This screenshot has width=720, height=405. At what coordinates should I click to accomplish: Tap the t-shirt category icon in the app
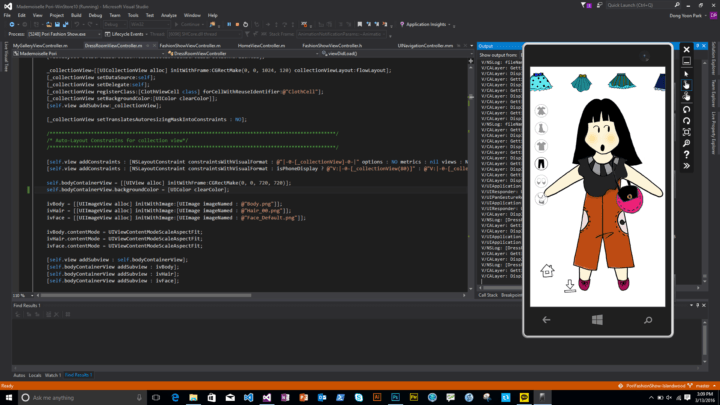click(541, 146)
